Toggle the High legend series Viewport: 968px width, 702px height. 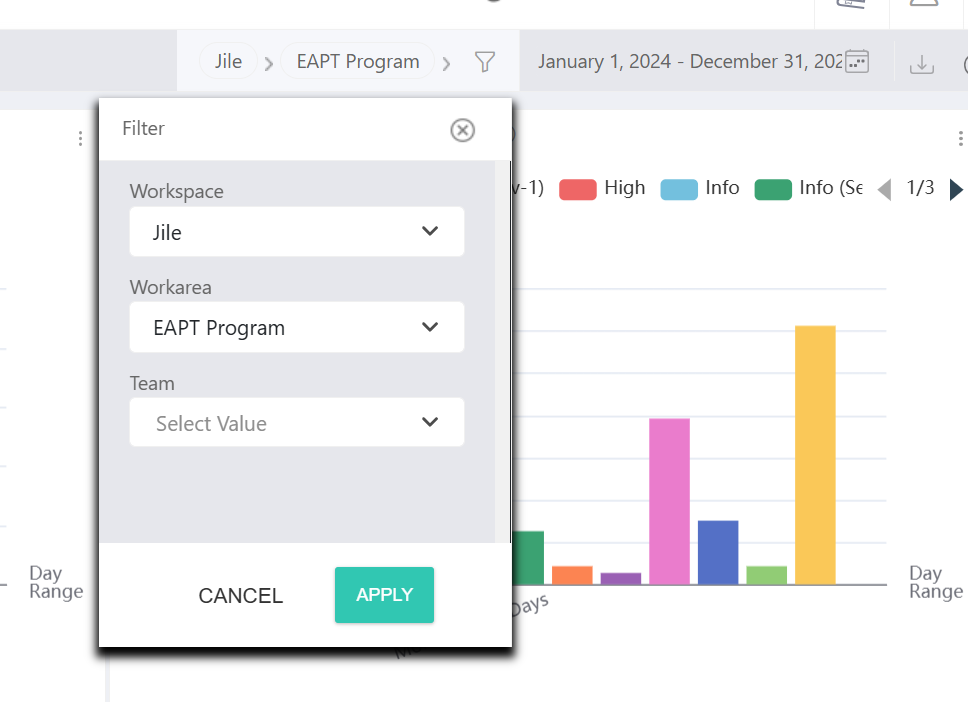click(x=602, y=188)
